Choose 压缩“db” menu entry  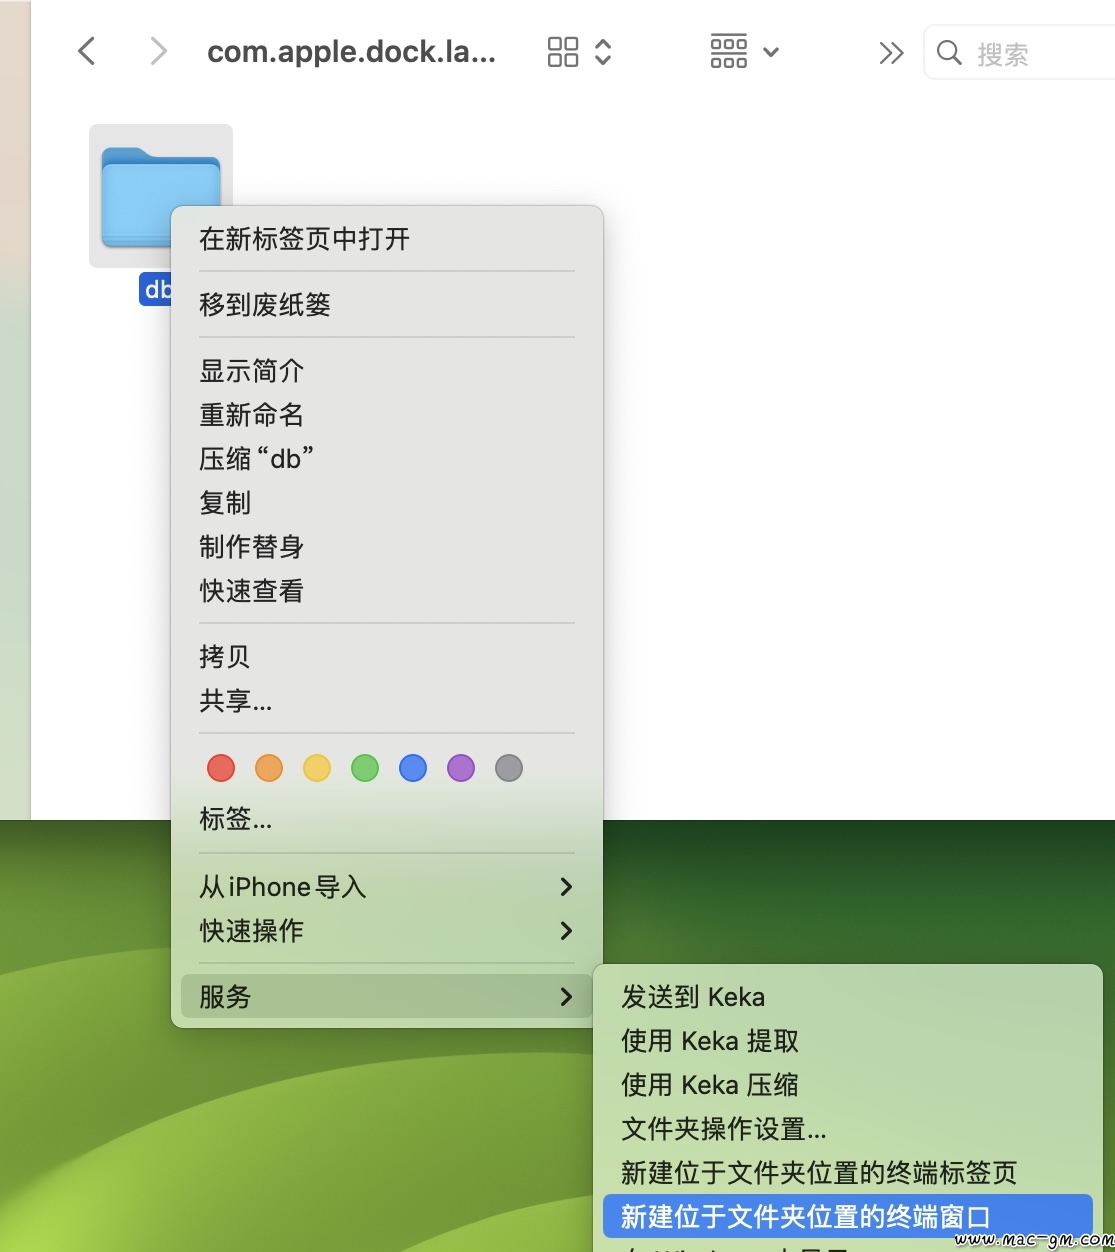[x=387, y=459]
